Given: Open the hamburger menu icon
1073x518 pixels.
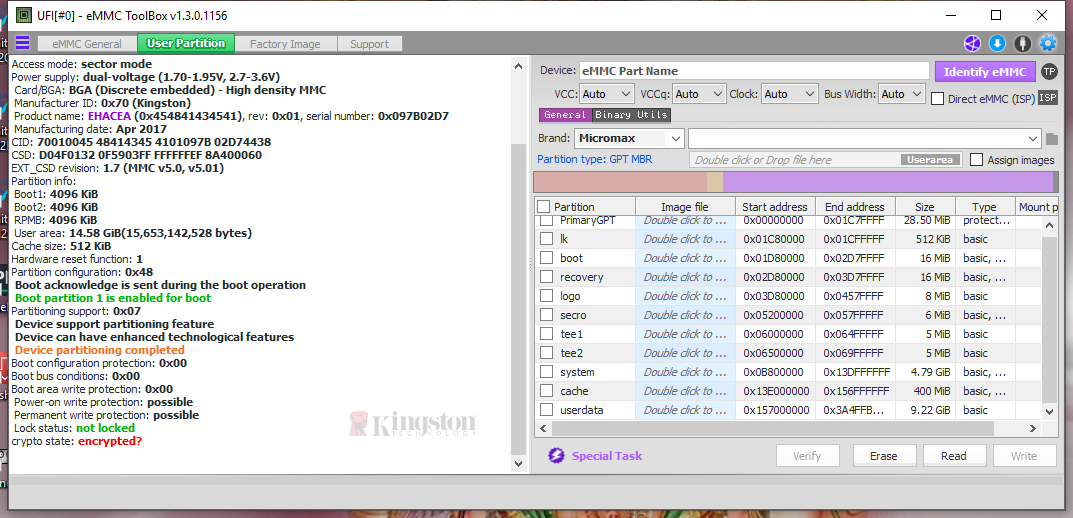Looking at the screenshot, I should 23,42.
